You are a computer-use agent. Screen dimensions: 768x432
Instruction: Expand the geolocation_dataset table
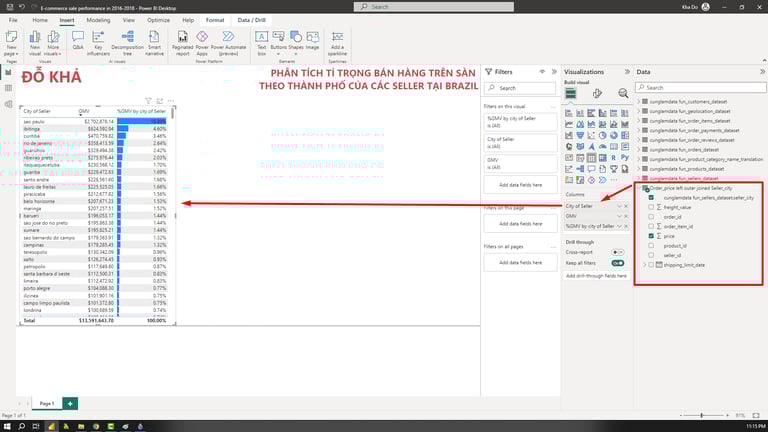pyautogui.click(x=639, y=111)
